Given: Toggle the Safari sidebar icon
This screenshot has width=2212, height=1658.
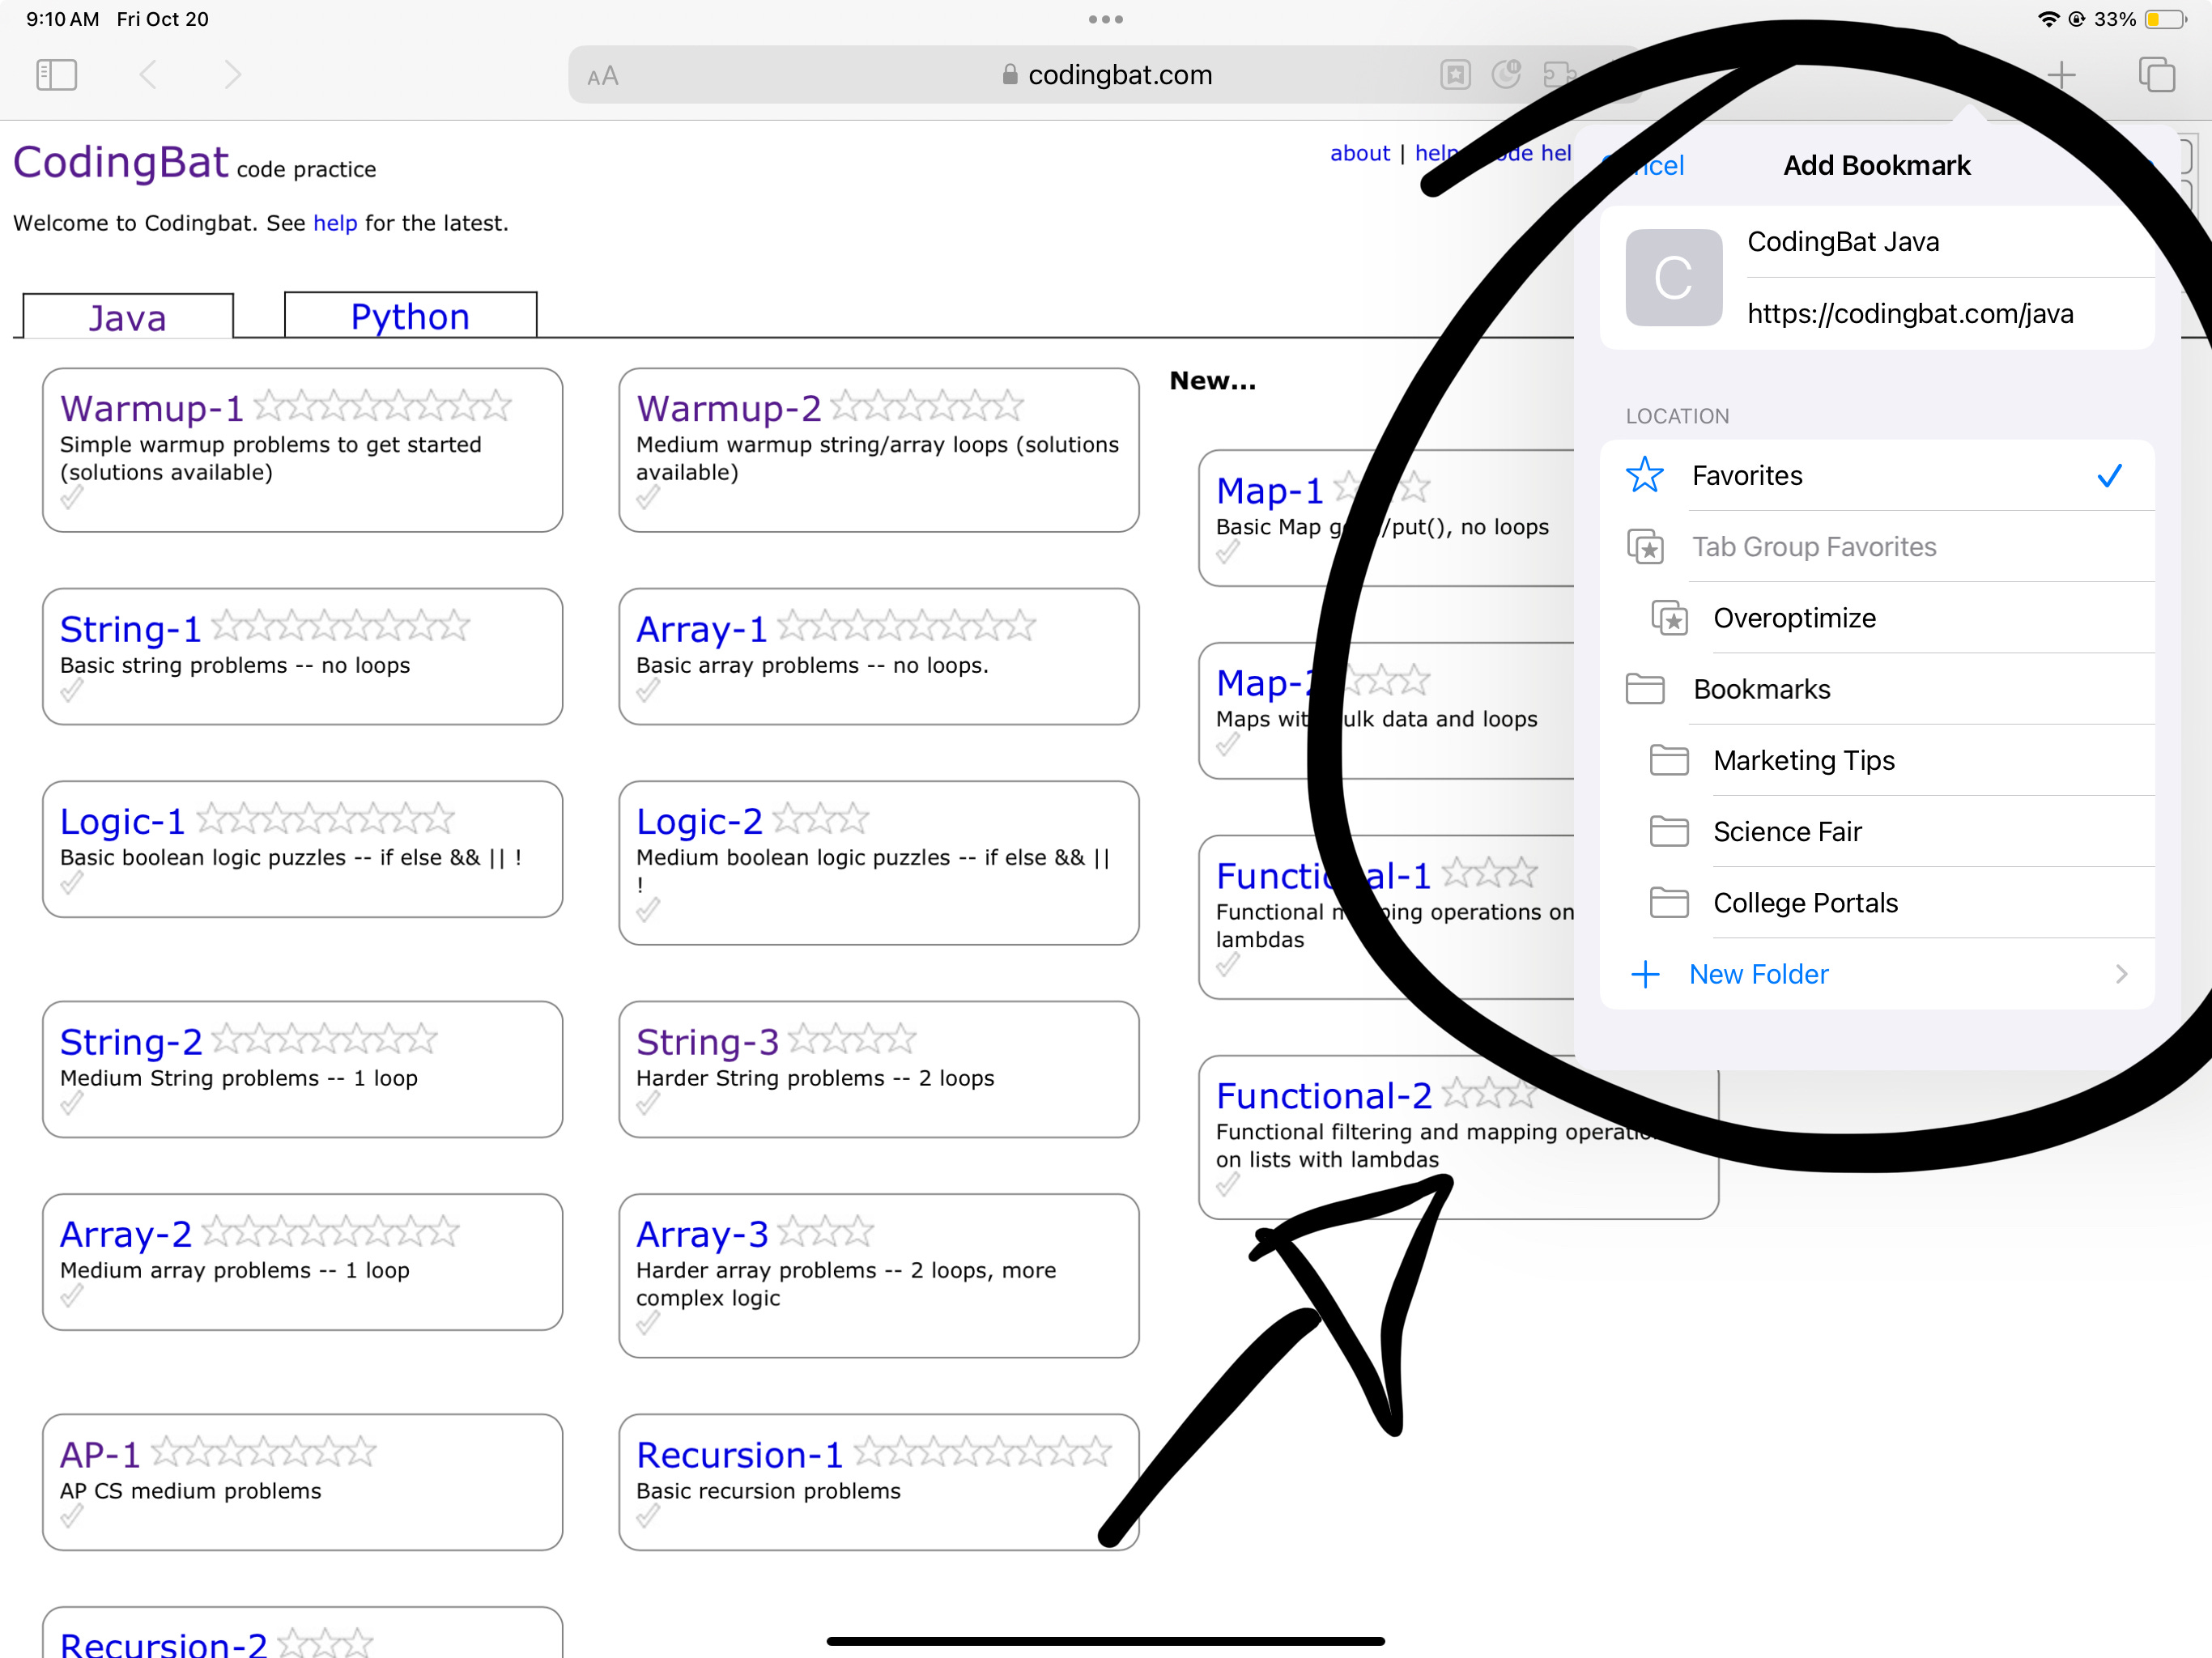Looking at the screenshot, I should (56, 75).
